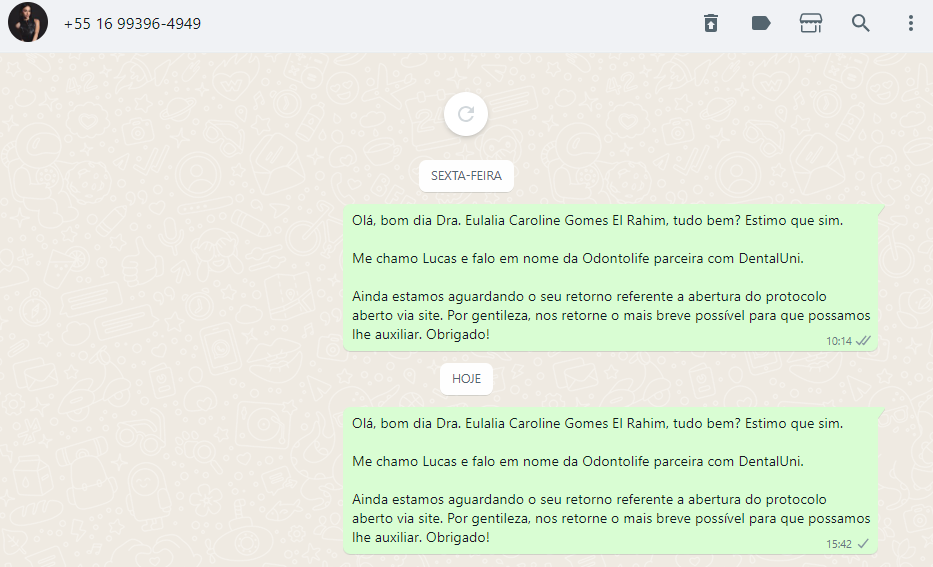
Task: Click the SEXTA-FEIRA date badge
Action: point(466,176)
